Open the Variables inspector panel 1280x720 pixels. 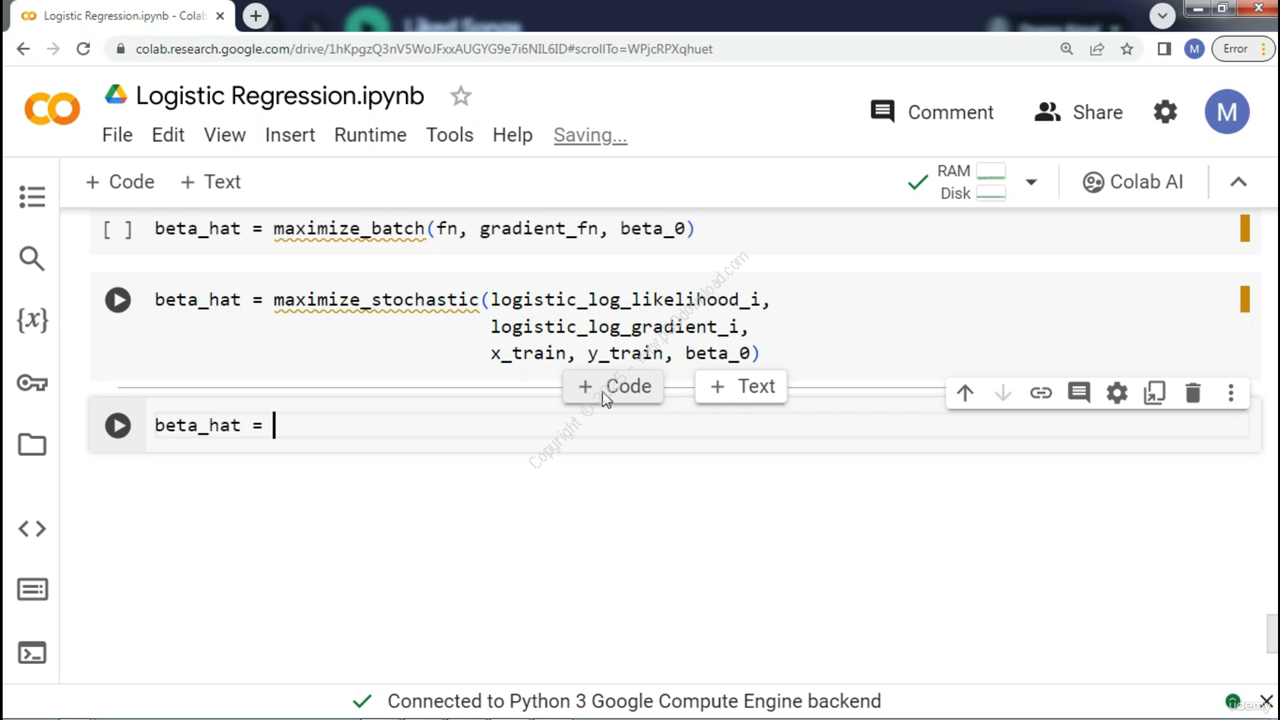[x=32, y=320]
